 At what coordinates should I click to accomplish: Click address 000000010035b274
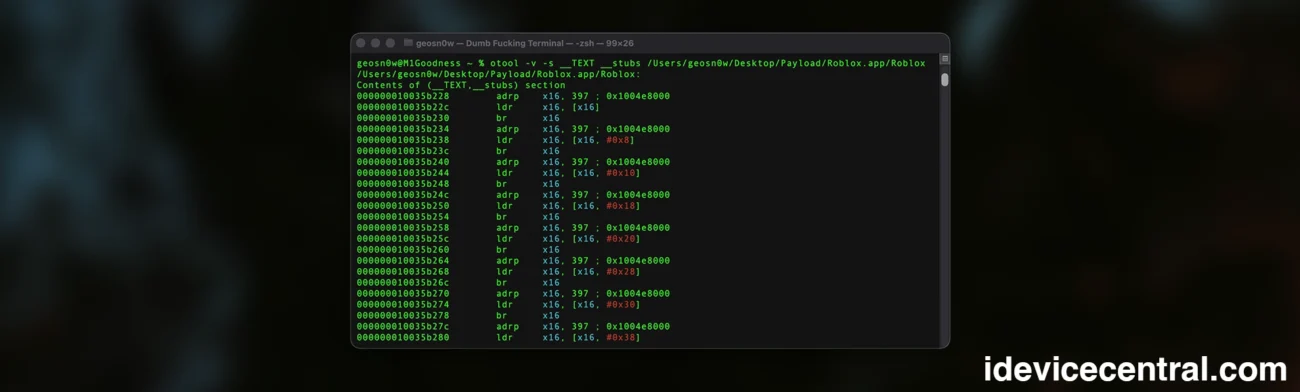pyautogui.click(x=403, y=305)
